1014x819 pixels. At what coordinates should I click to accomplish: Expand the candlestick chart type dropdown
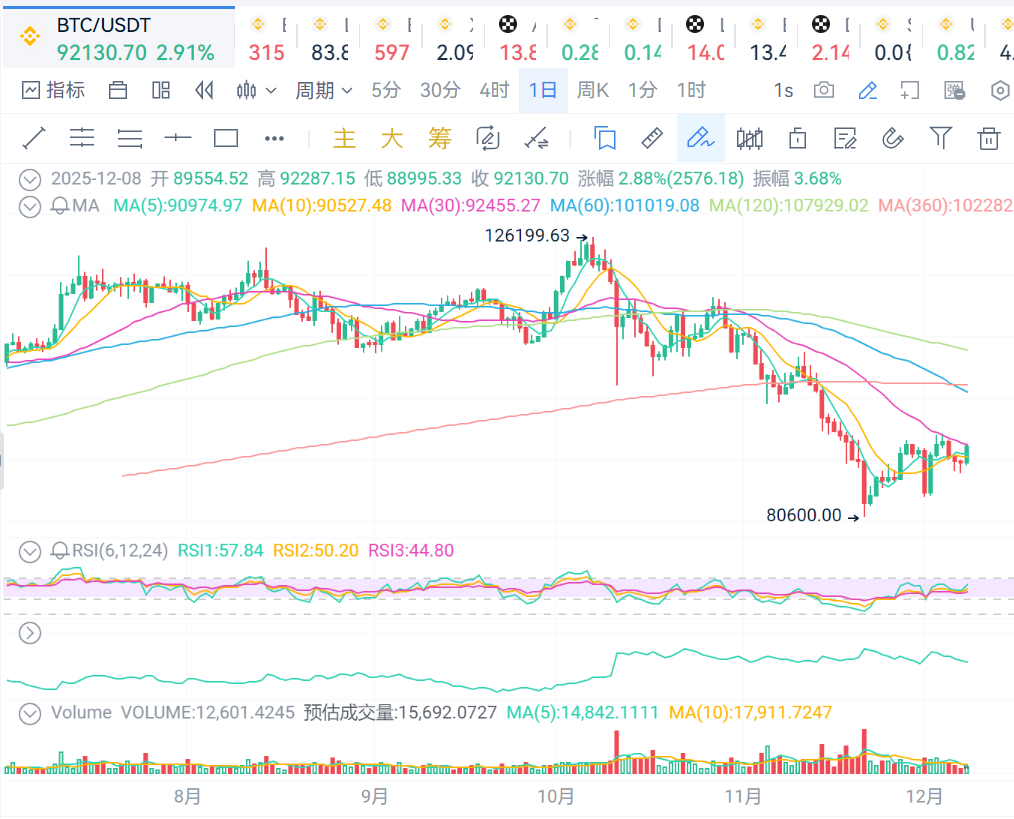[257, 91]
